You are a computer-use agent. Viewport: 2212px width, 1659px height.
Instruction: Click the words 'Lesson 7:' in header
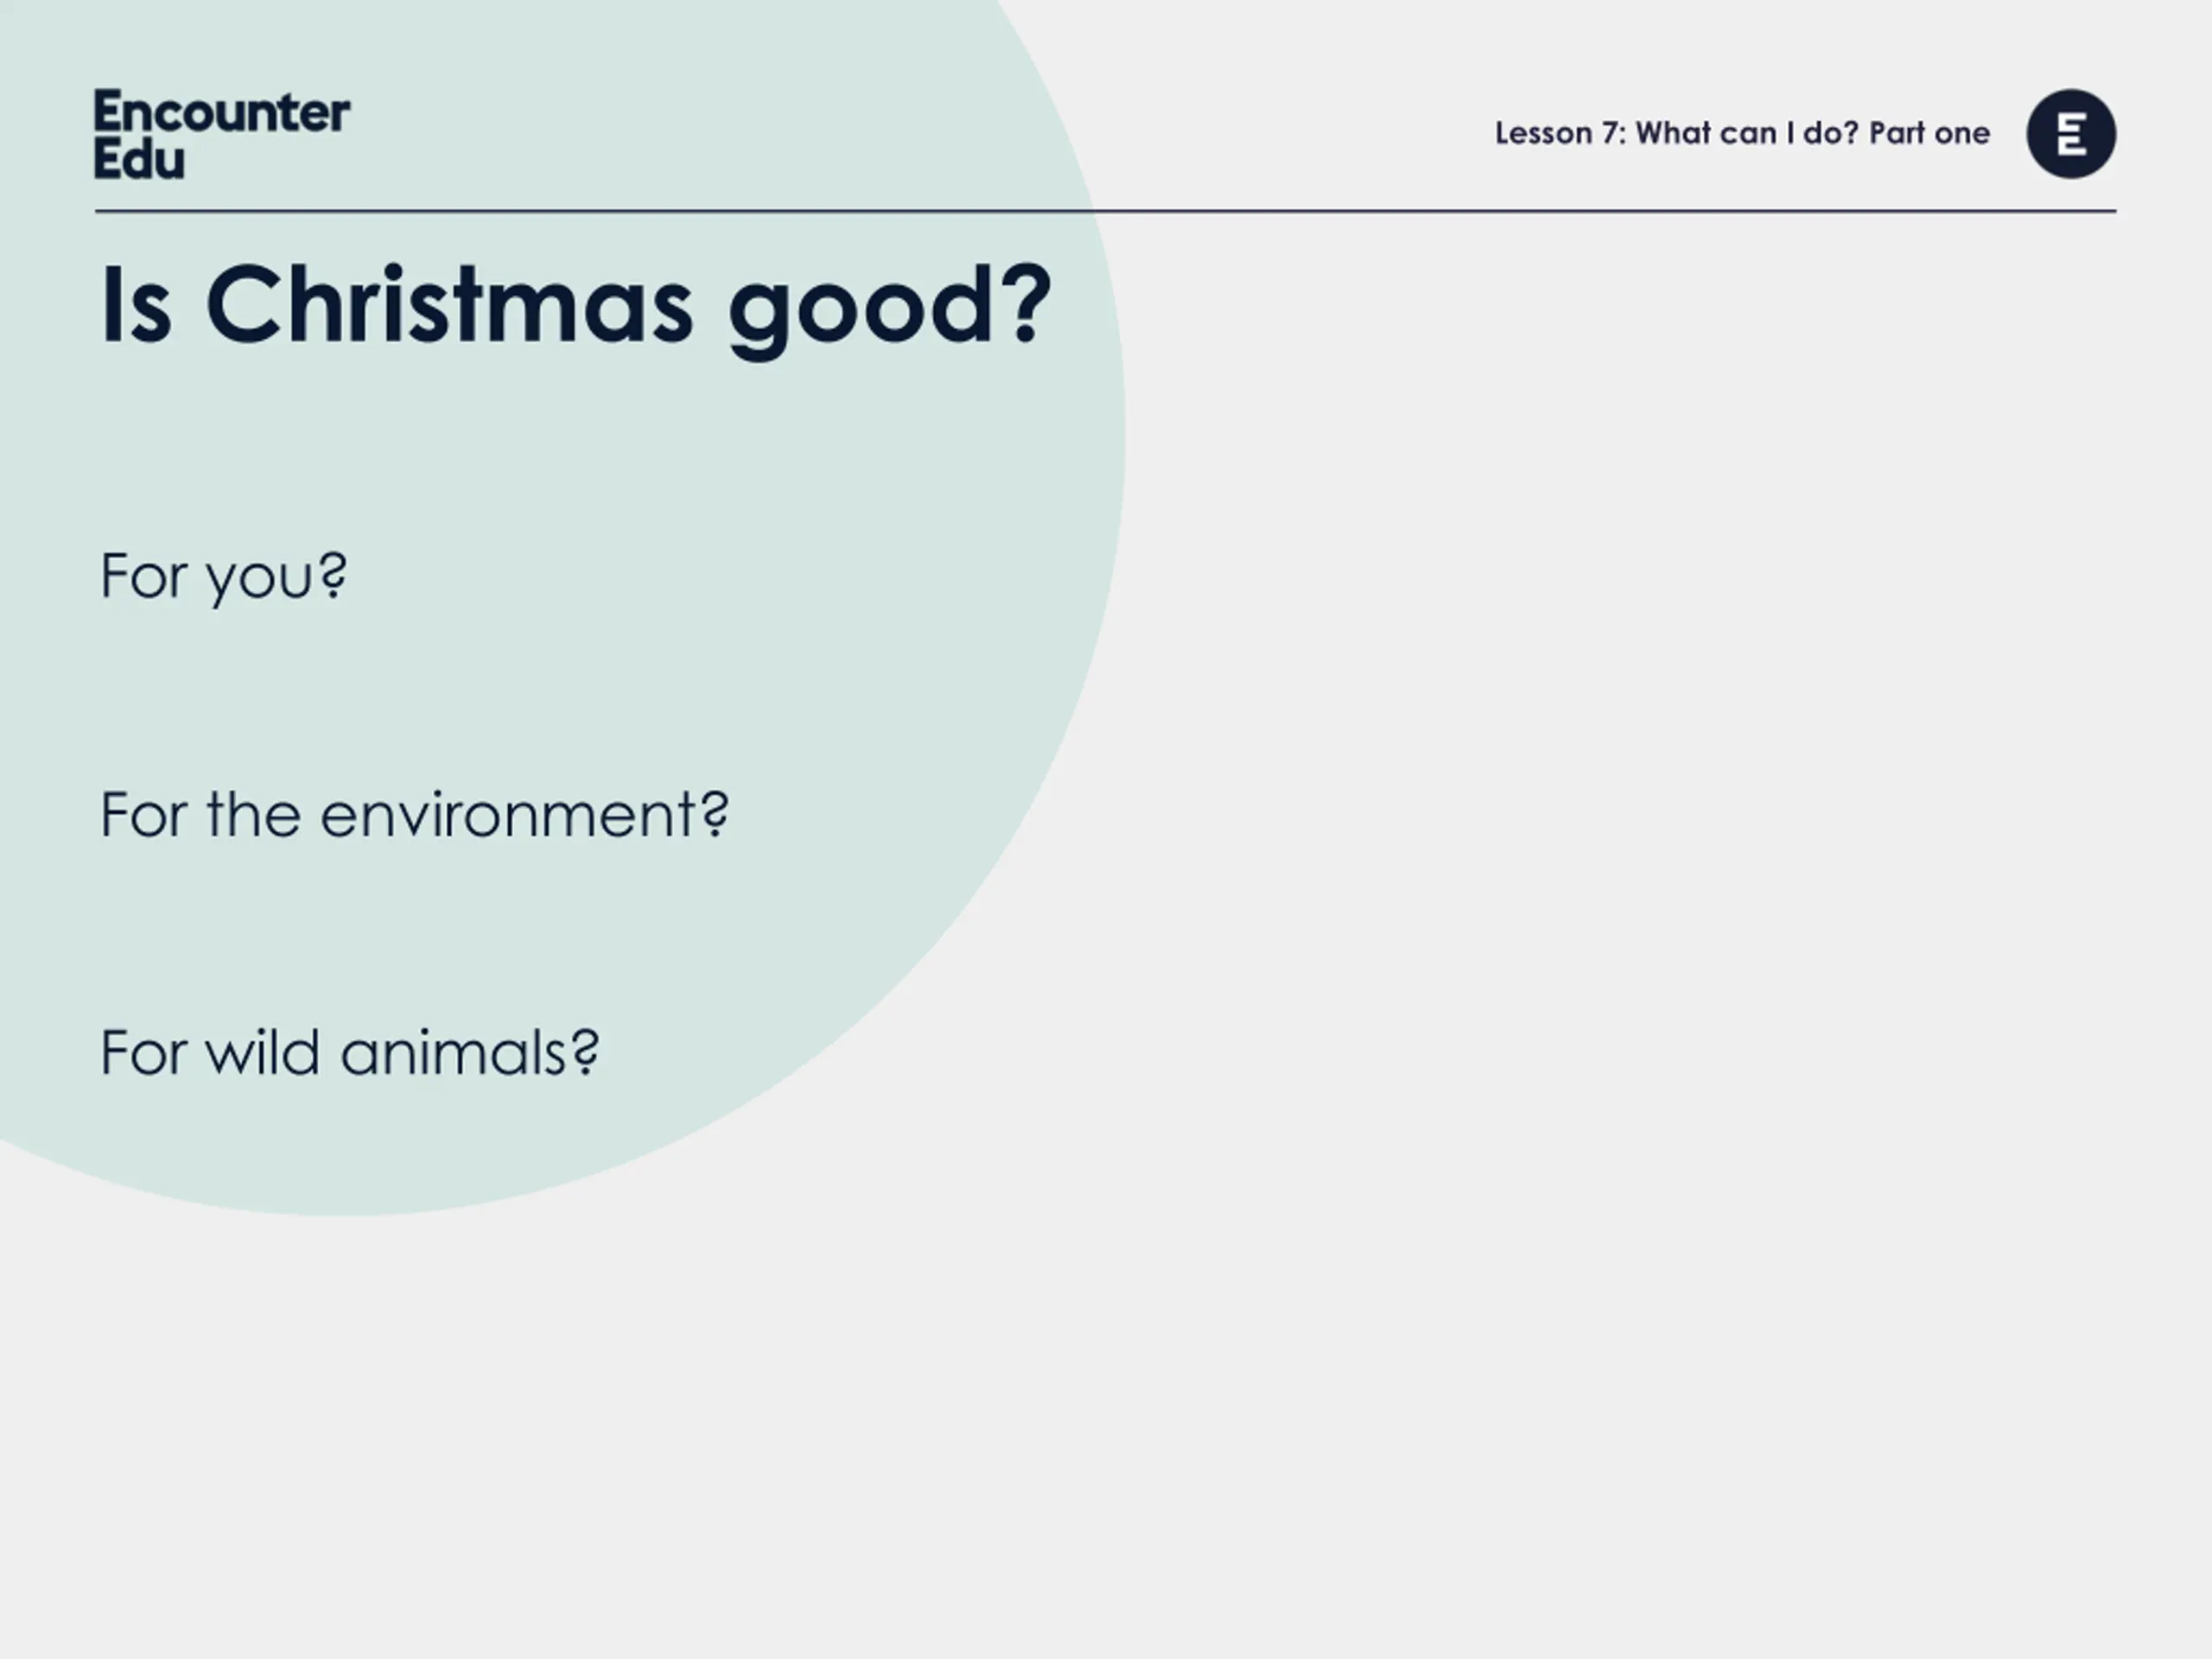click(1560, 133)
